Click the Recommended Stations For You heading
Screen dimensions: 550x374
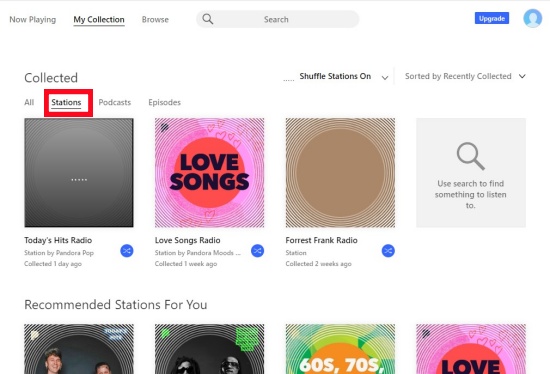[116, 305]
